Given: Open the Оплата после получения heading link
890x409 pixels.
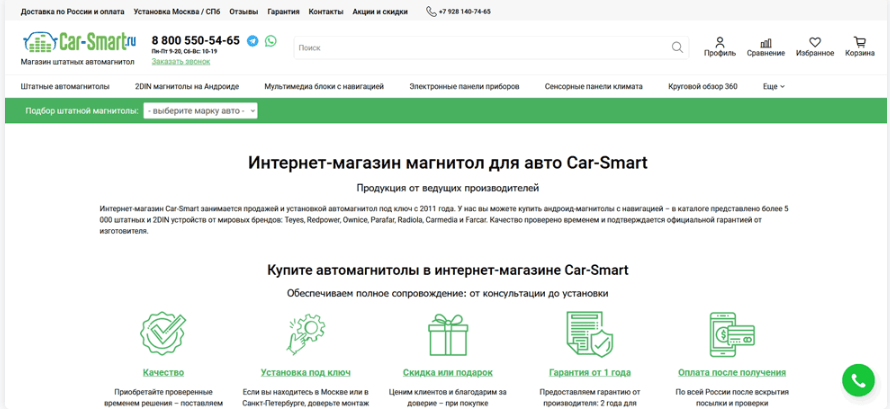Looking at the screenshot, I should click(732, 373).
